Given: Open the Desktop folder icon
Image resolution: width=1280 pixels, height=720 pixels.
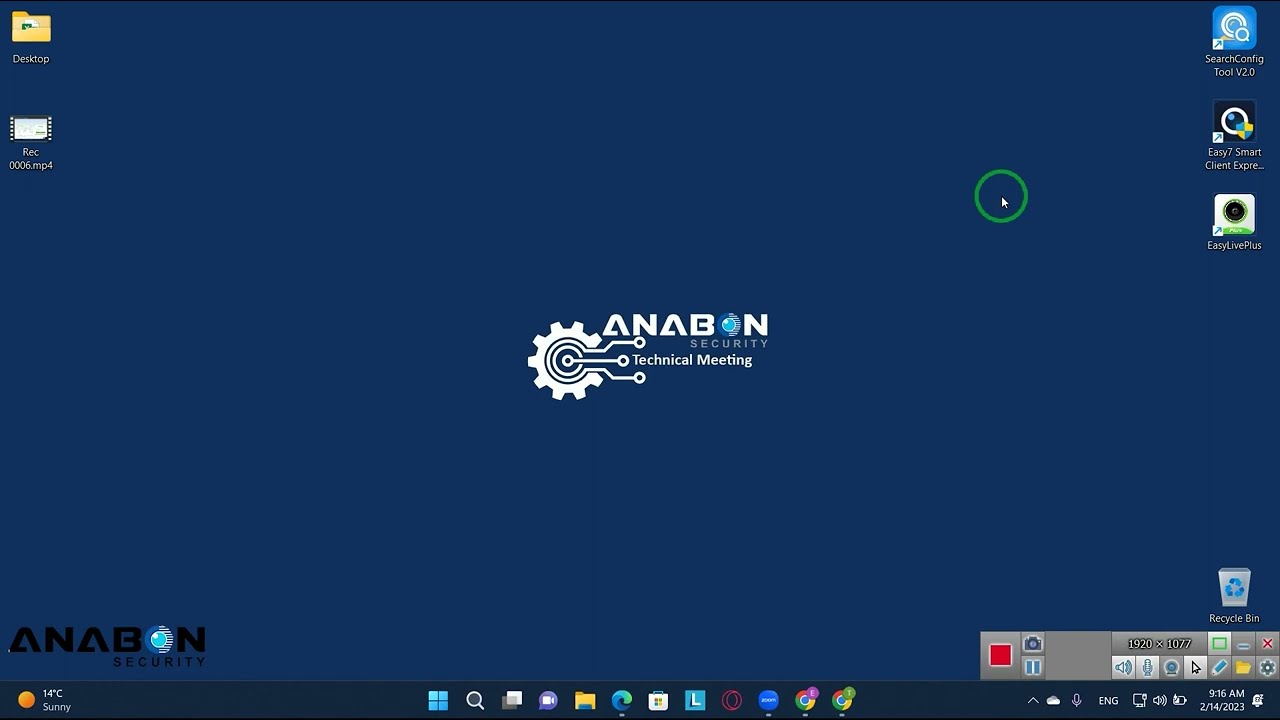Looking at the screenshot, I should 31,37.
